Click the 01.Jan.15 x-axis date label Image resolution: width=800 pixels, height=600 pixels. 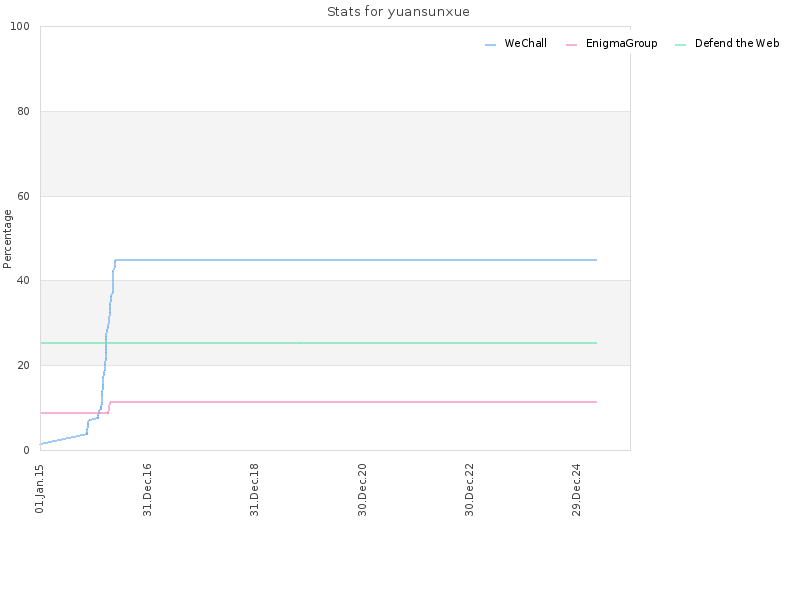[x=40, y=489]
